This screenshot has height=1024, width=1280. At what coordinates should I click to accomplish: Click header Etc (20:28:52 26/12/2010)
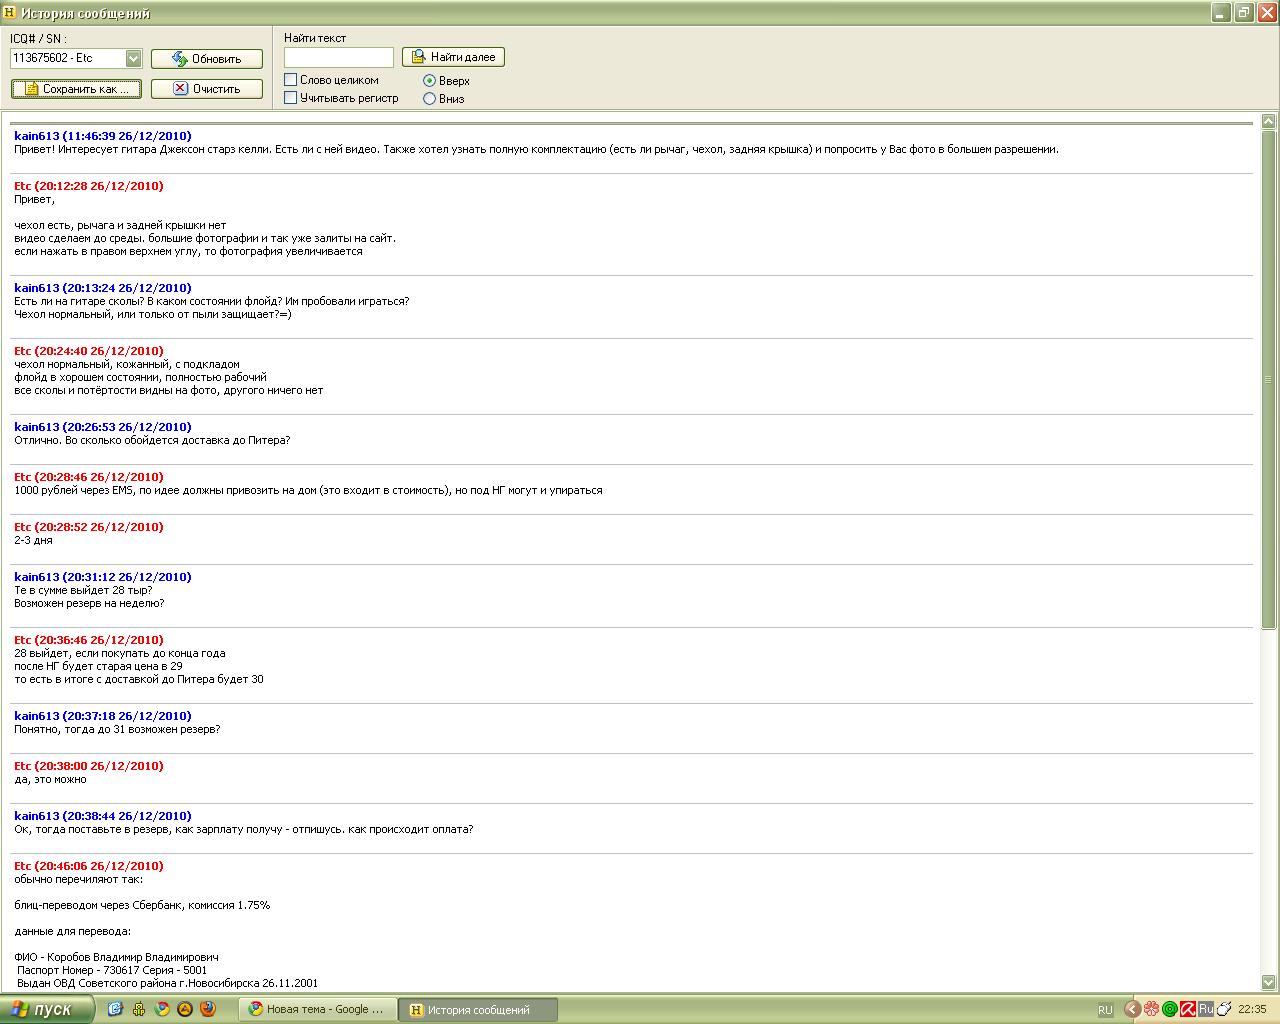[89, 527]
